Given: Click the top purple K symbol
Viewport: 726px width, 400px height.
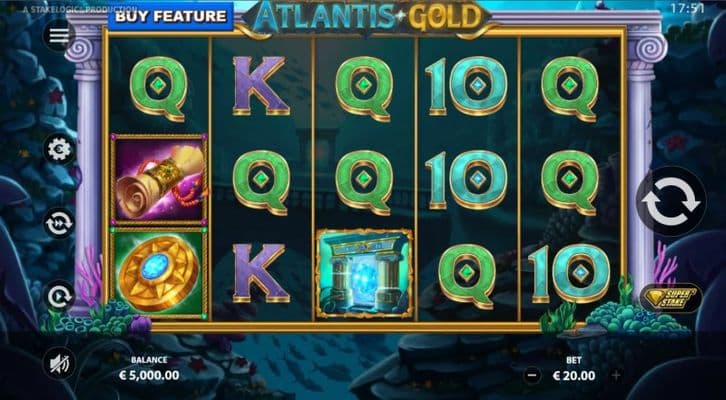Looking at the screenshot, I should [261, 86].
